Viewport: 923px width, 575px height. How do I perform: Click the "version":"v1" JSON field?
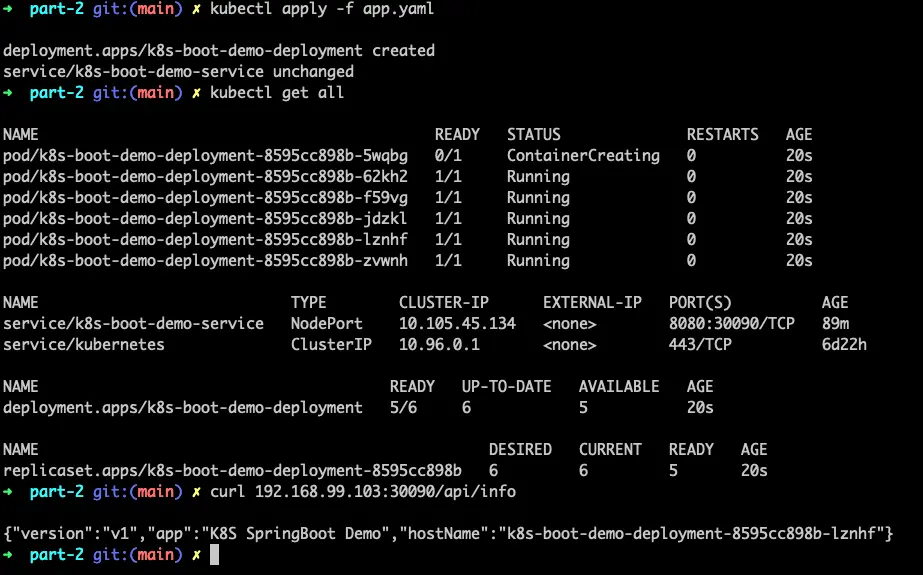pos(75,534)
